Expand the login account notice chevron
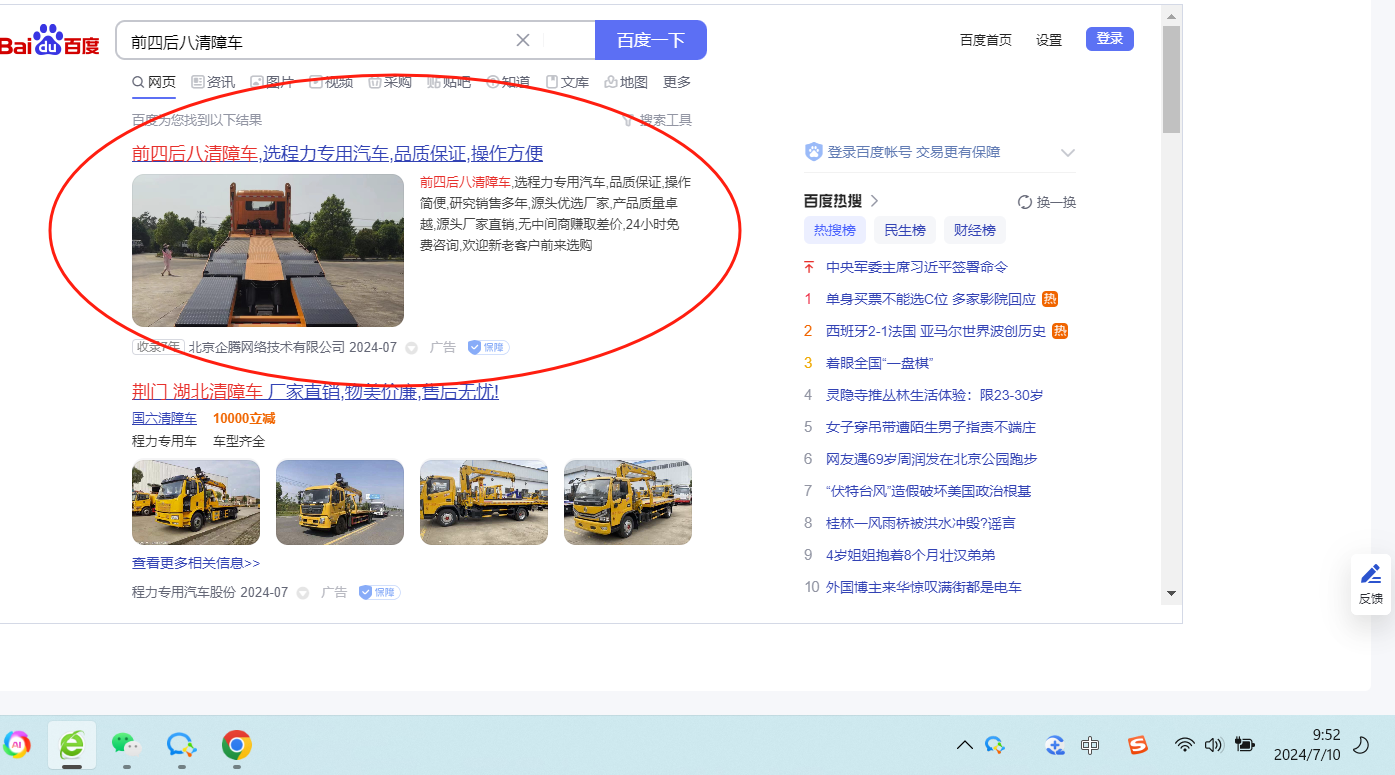Image resolution: width=1395 pixels, height=775 pixels. [1067, 153]
